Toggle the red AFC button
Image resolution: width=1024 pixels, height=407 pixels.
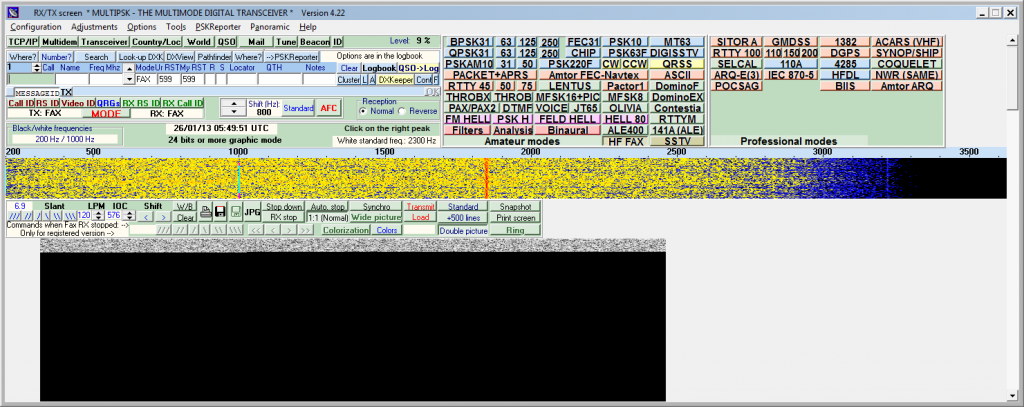(x=328, y=108)
